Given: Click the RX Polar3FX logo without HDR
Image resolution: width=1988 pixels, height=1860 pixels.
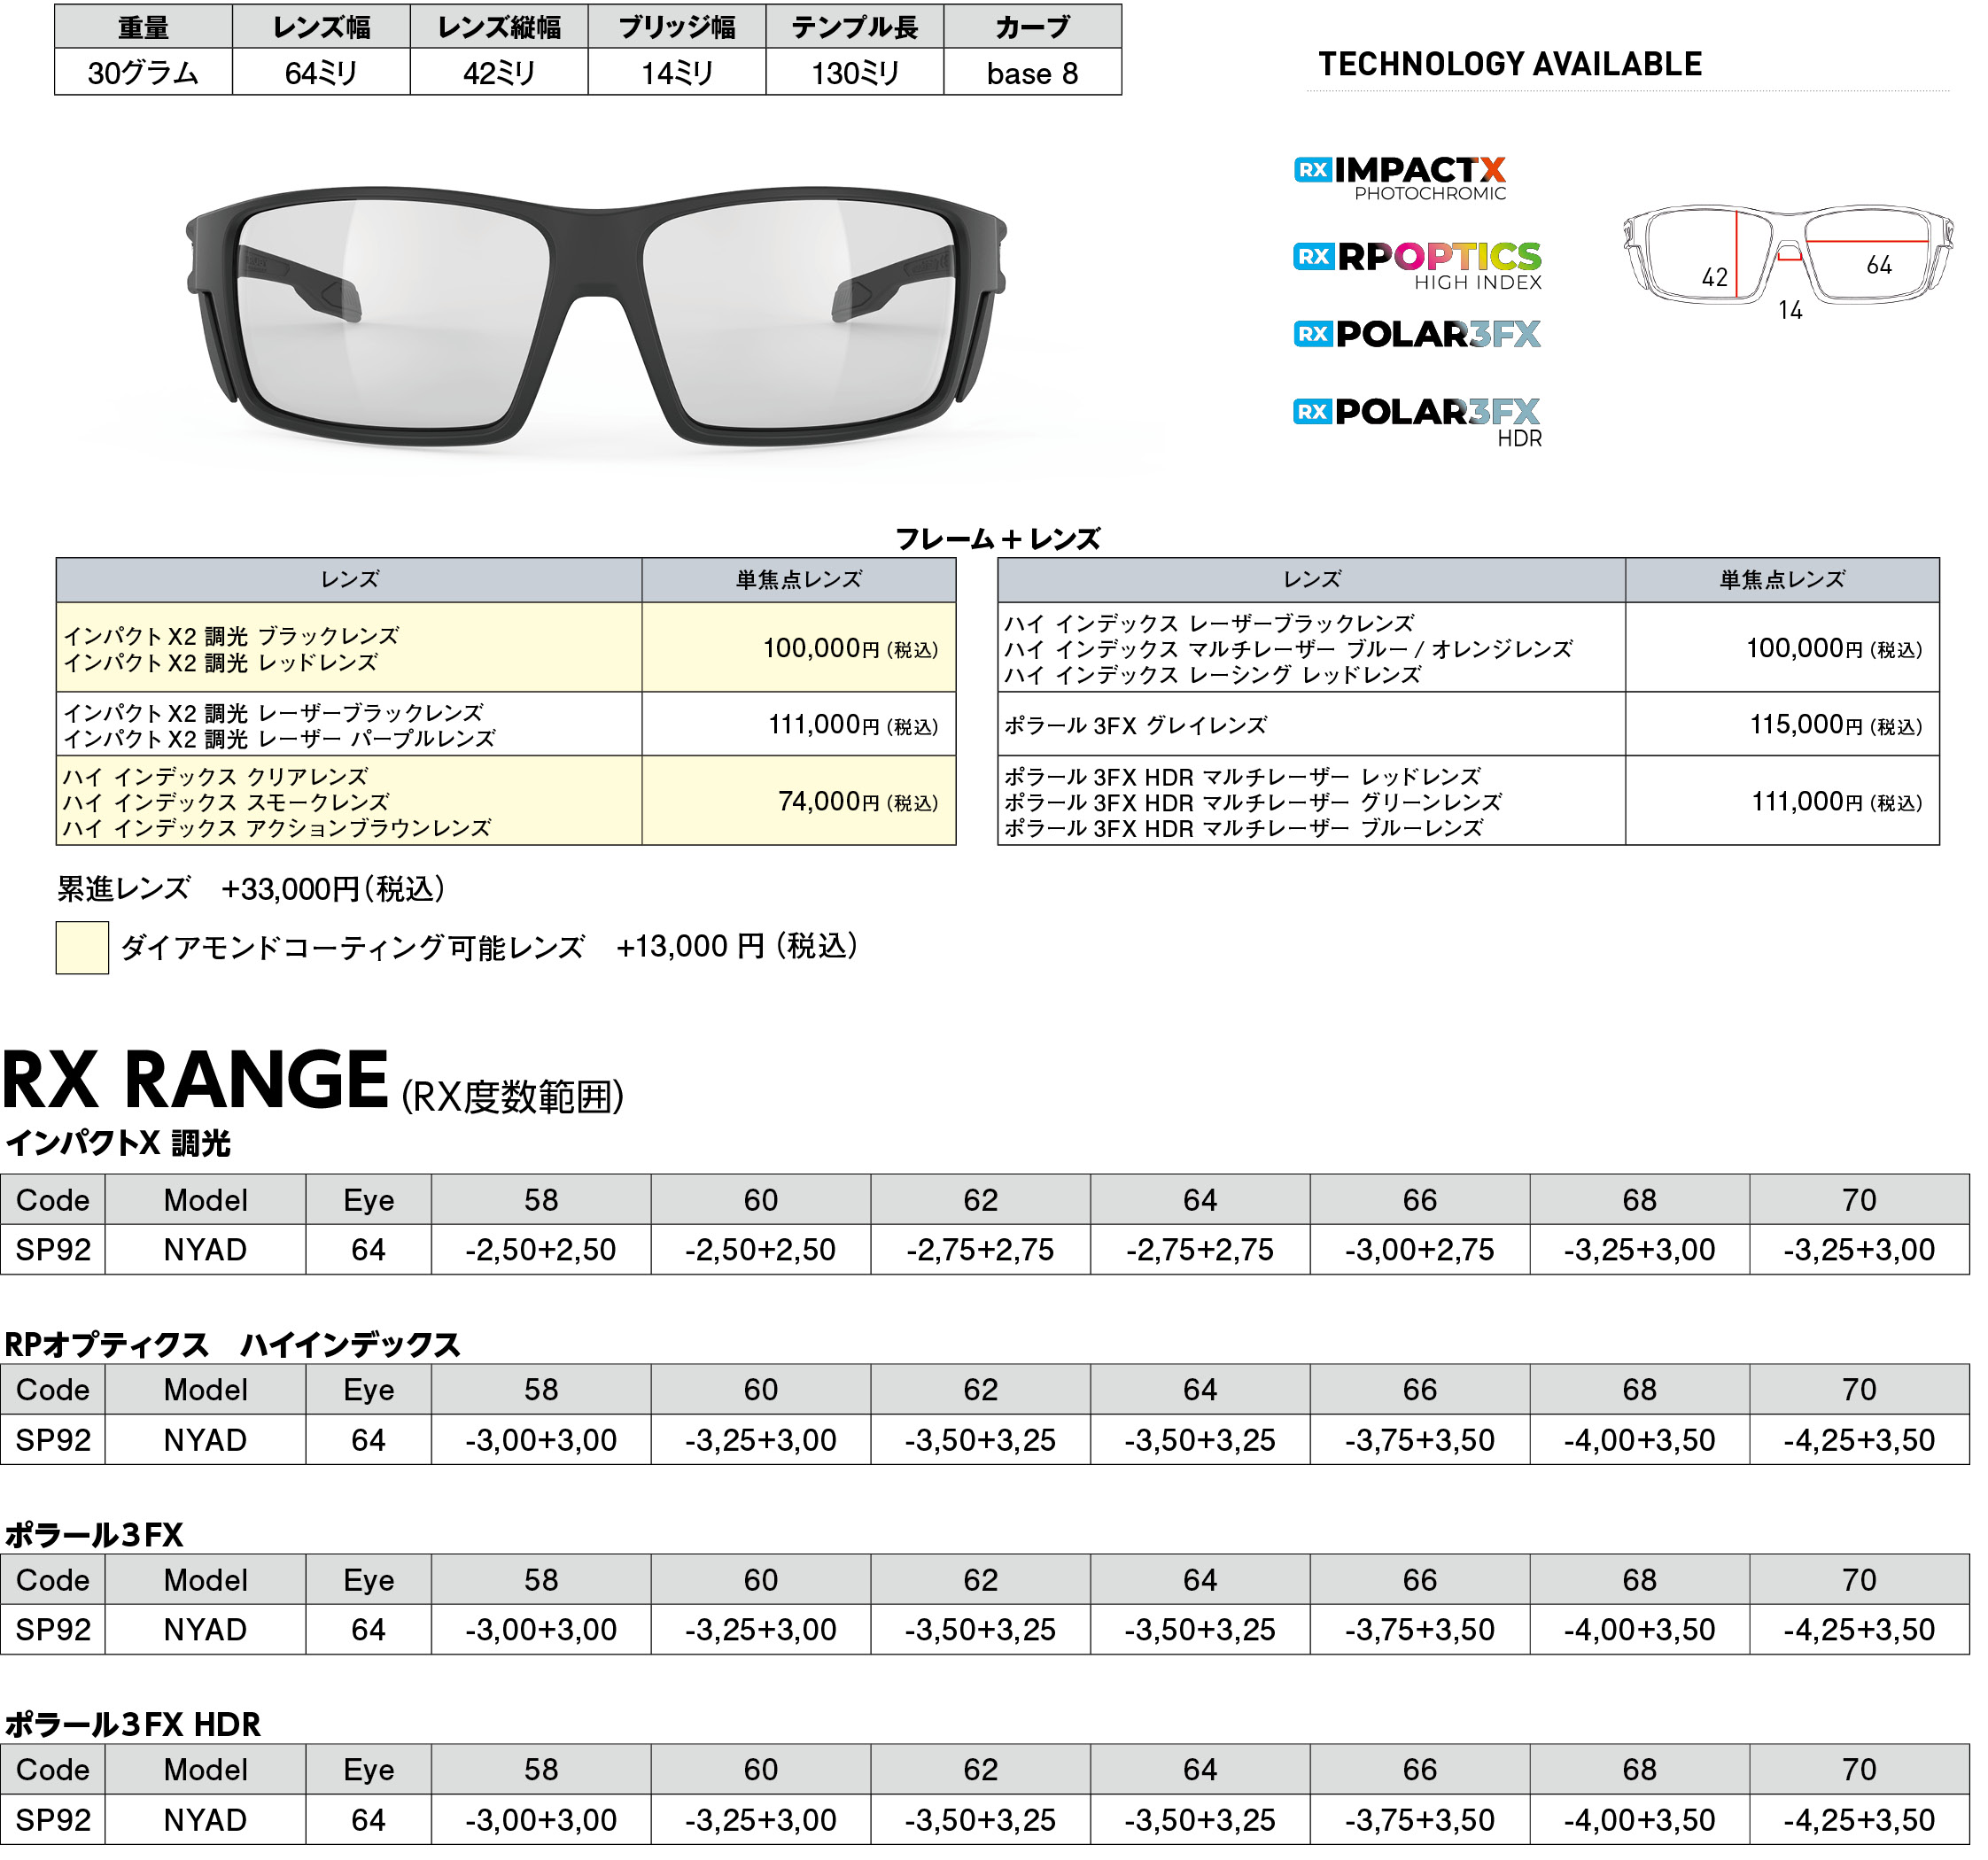Looking at the screenshot, I should (1417, 334).
